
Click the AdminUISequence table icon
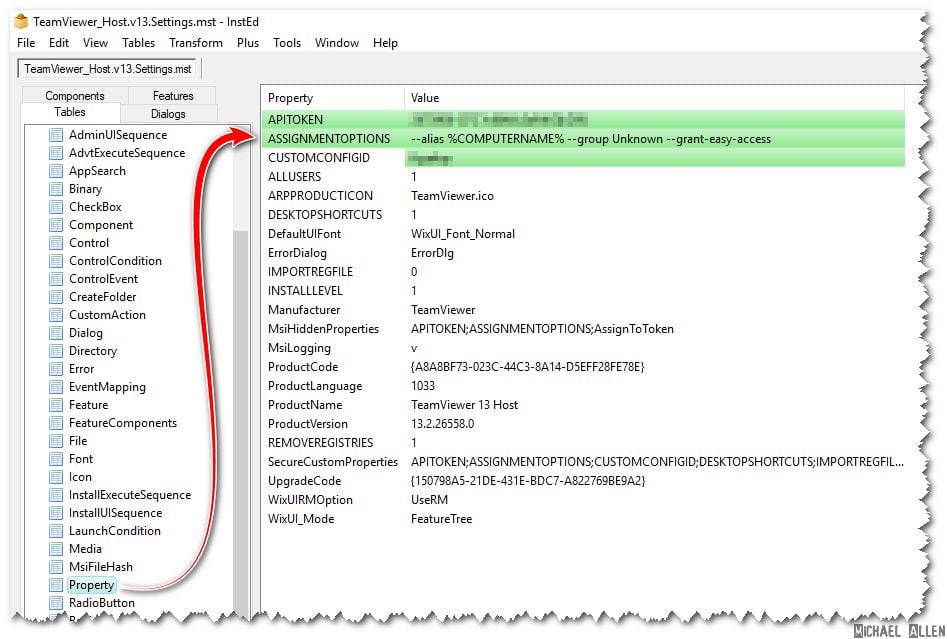[x=56, y=135]
